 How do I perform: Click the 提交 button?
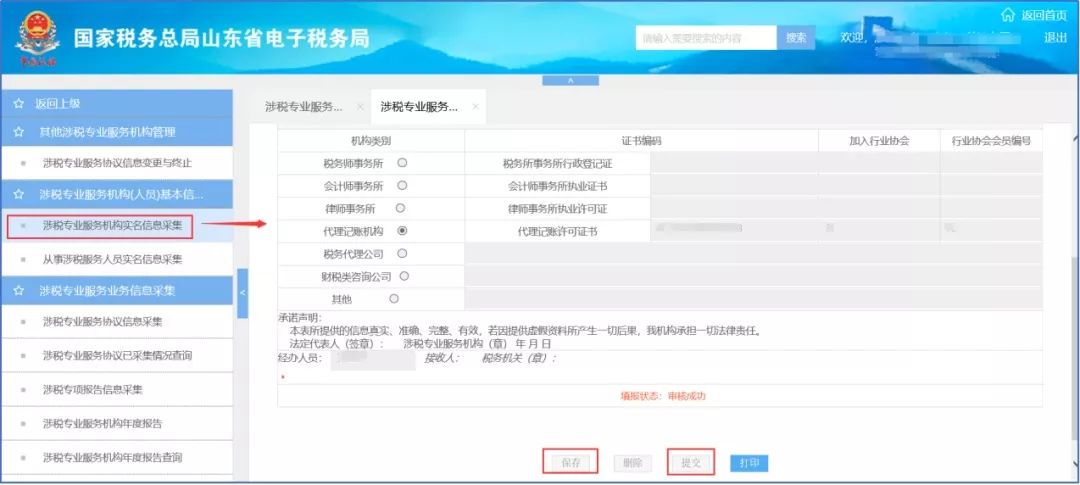point(691,463)
